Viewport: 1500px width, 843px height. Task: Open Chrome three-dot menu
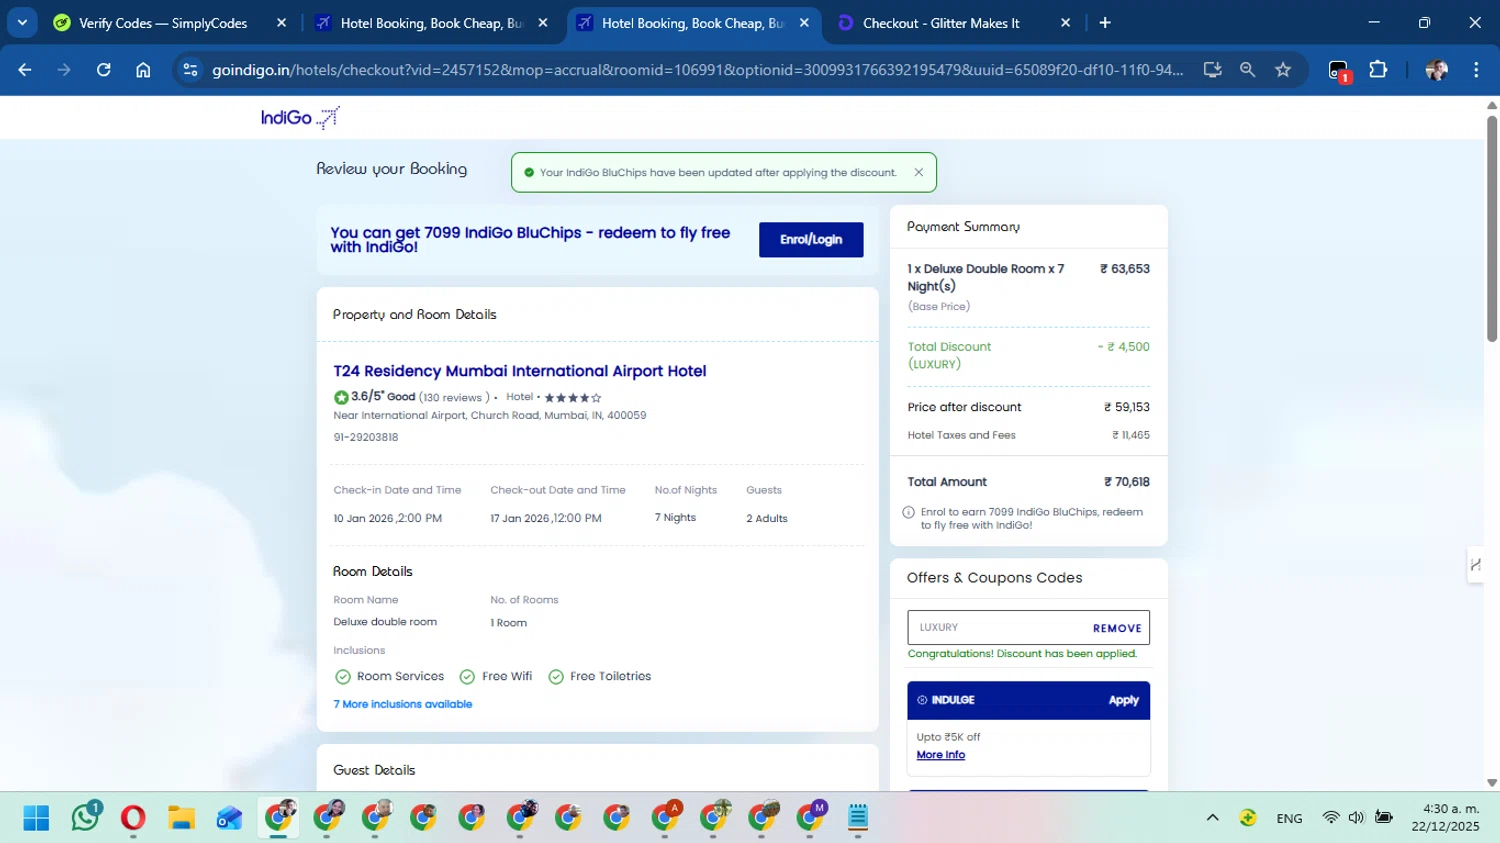pyautogui.click(x=1476, y=70)
